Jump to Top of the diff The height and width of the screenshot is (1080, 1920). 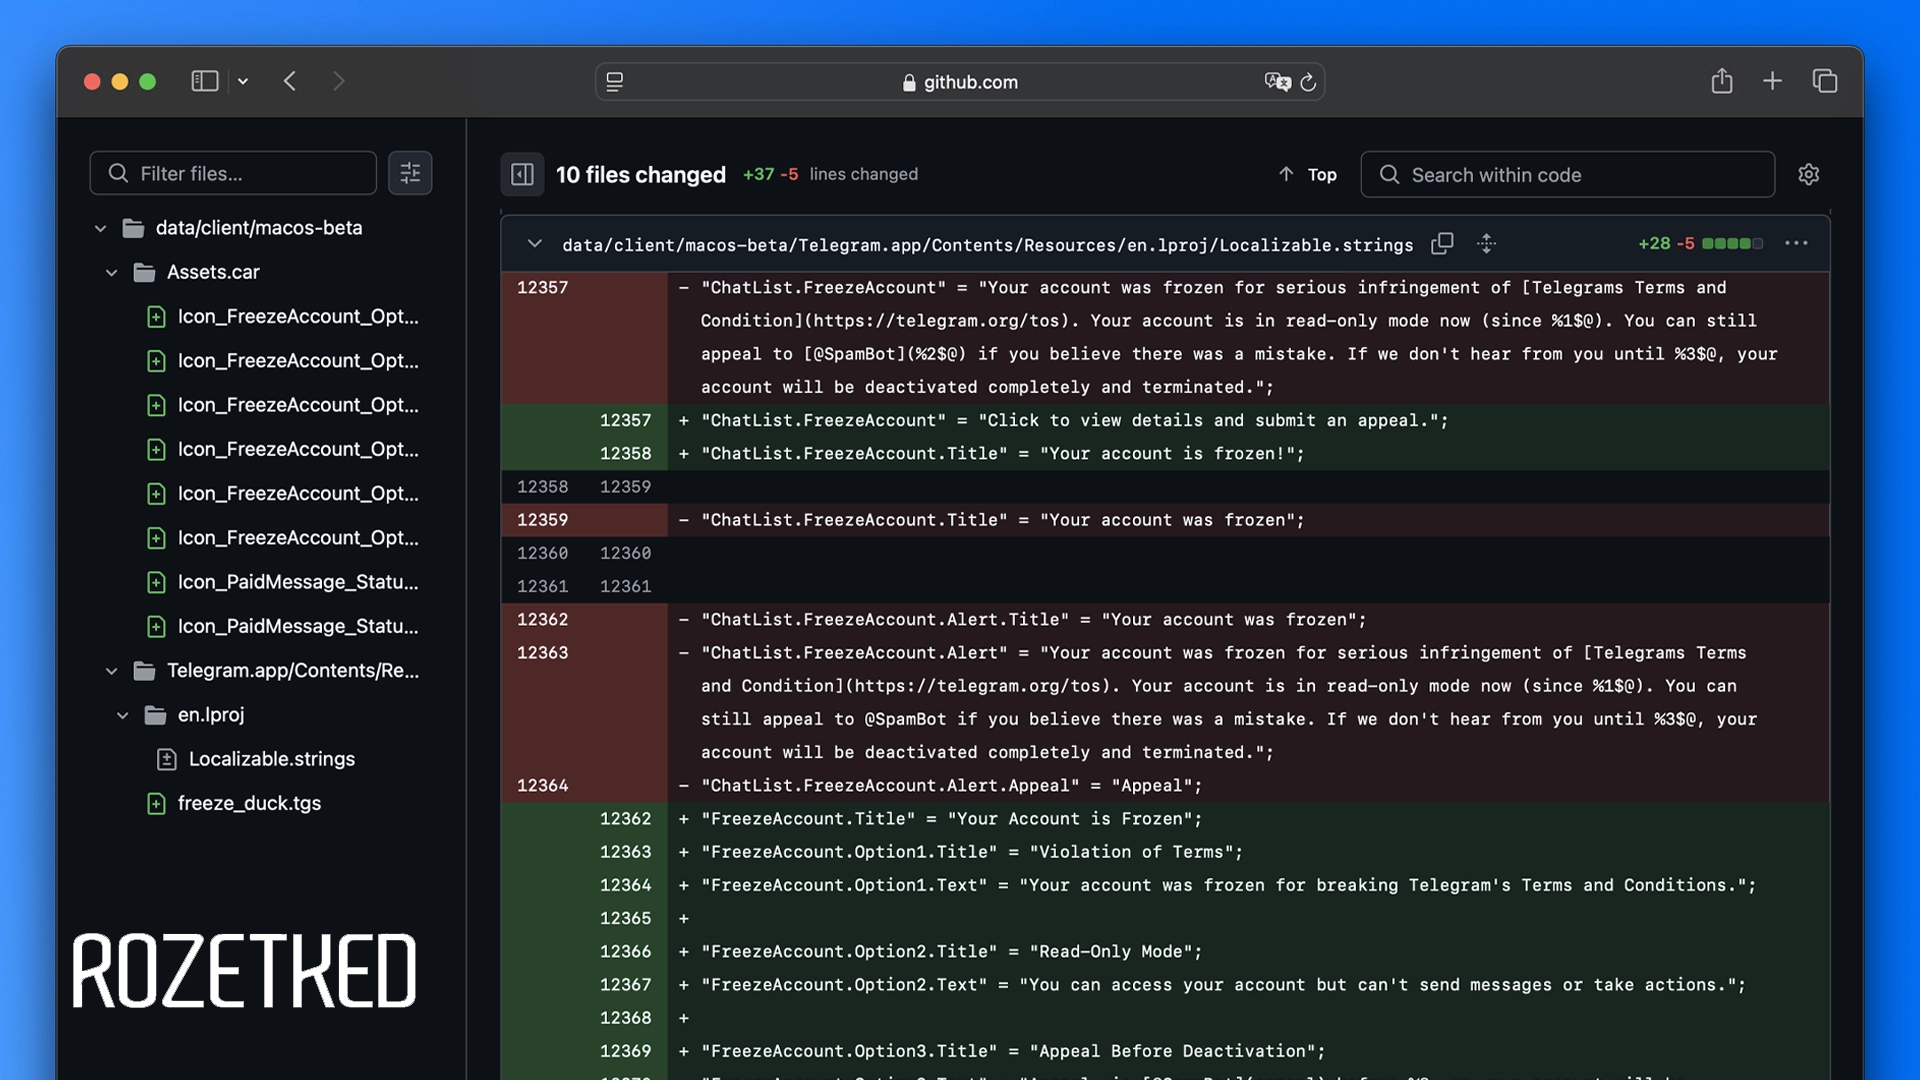(1308, 175)
